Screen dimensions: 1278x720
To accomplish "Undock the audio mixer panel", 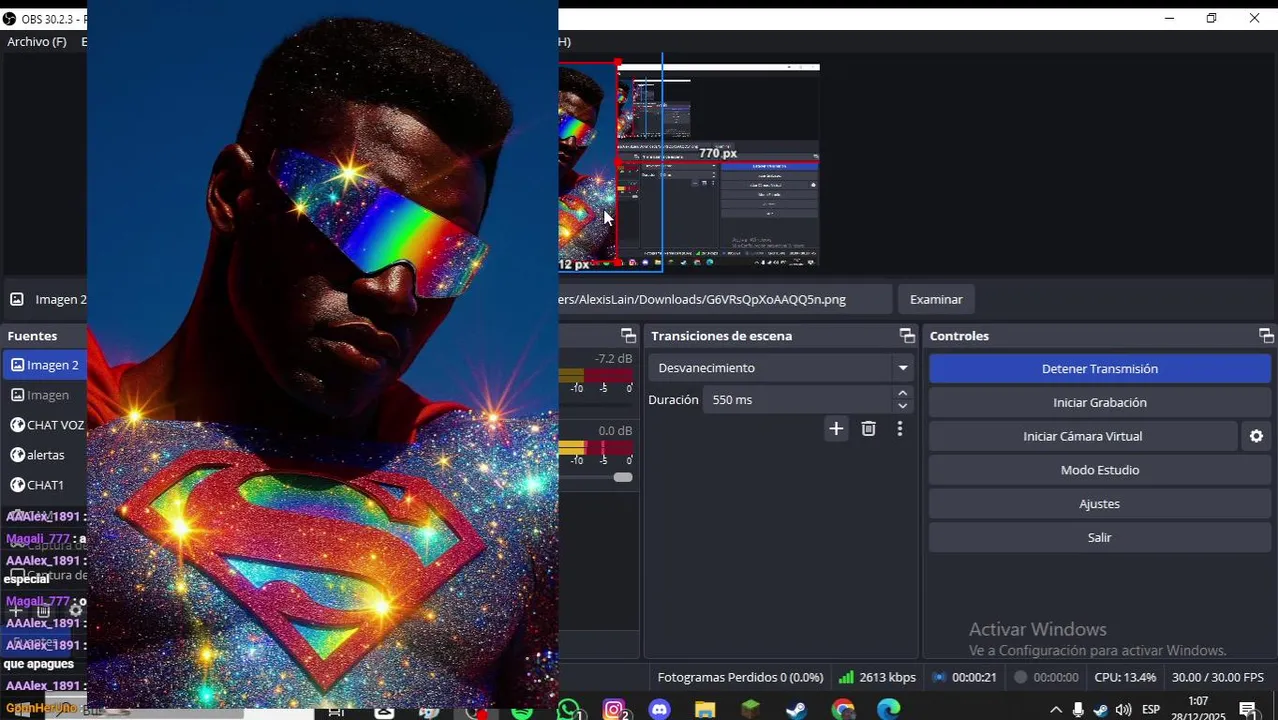I will tap(628, 336).
